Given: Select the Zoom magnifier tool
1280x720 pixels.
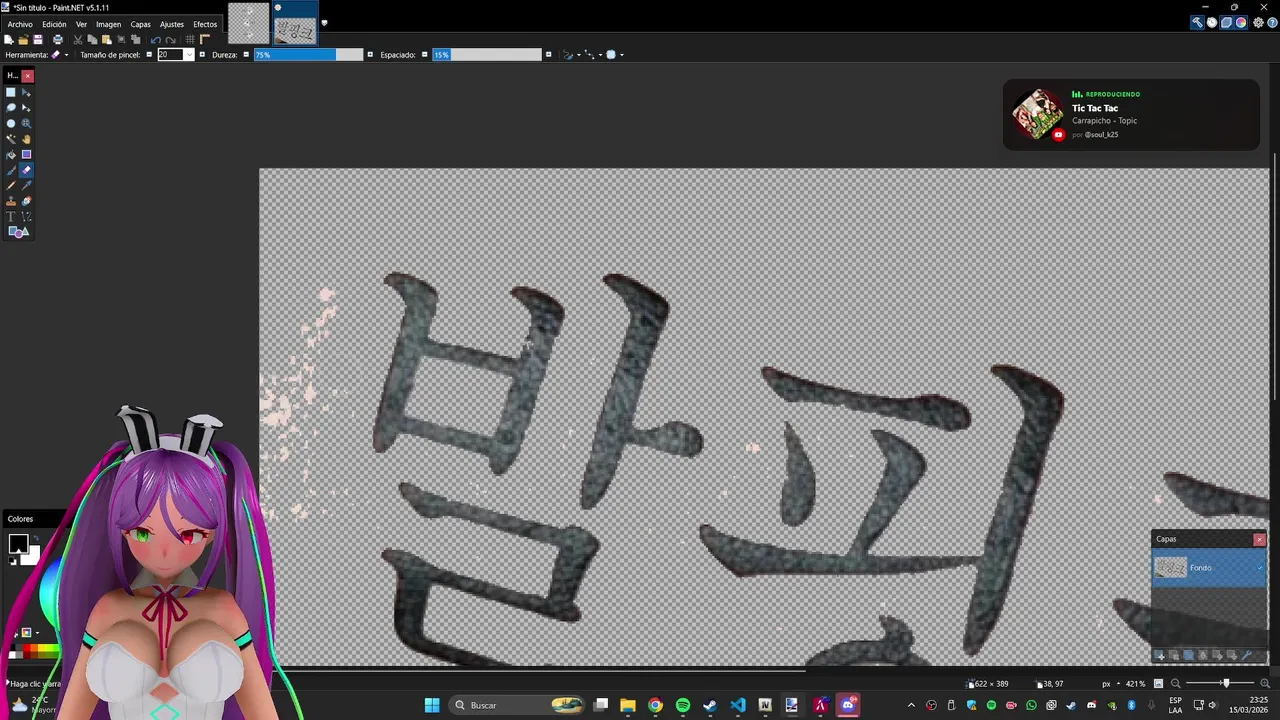Looking at the screenshot, I should [26, 123].
